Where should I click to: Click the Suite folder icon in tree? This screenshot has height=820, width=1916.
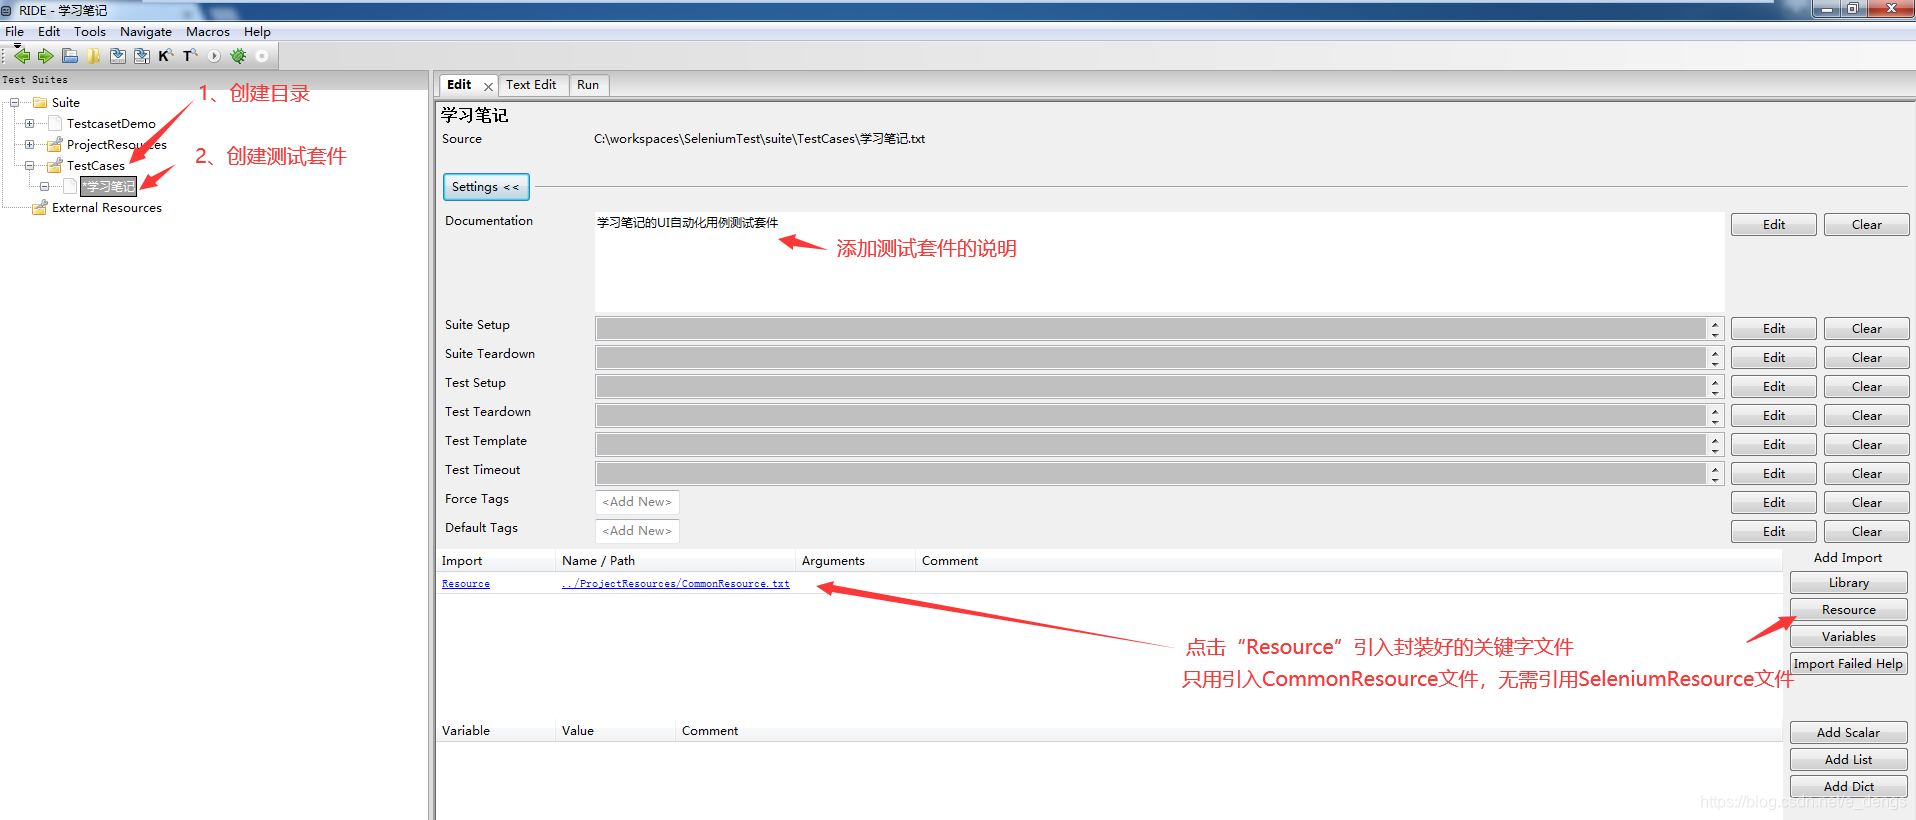click(40, 103)
